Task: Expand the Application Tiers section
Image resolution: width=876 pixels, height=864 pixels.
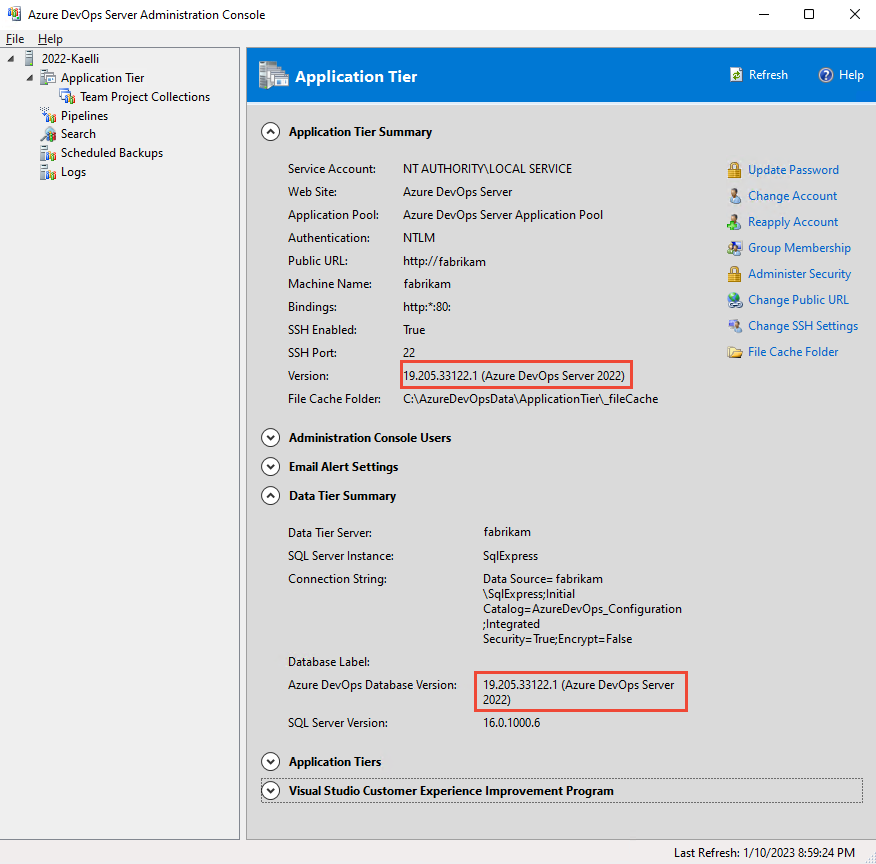Action: click(x=270, y=761)
